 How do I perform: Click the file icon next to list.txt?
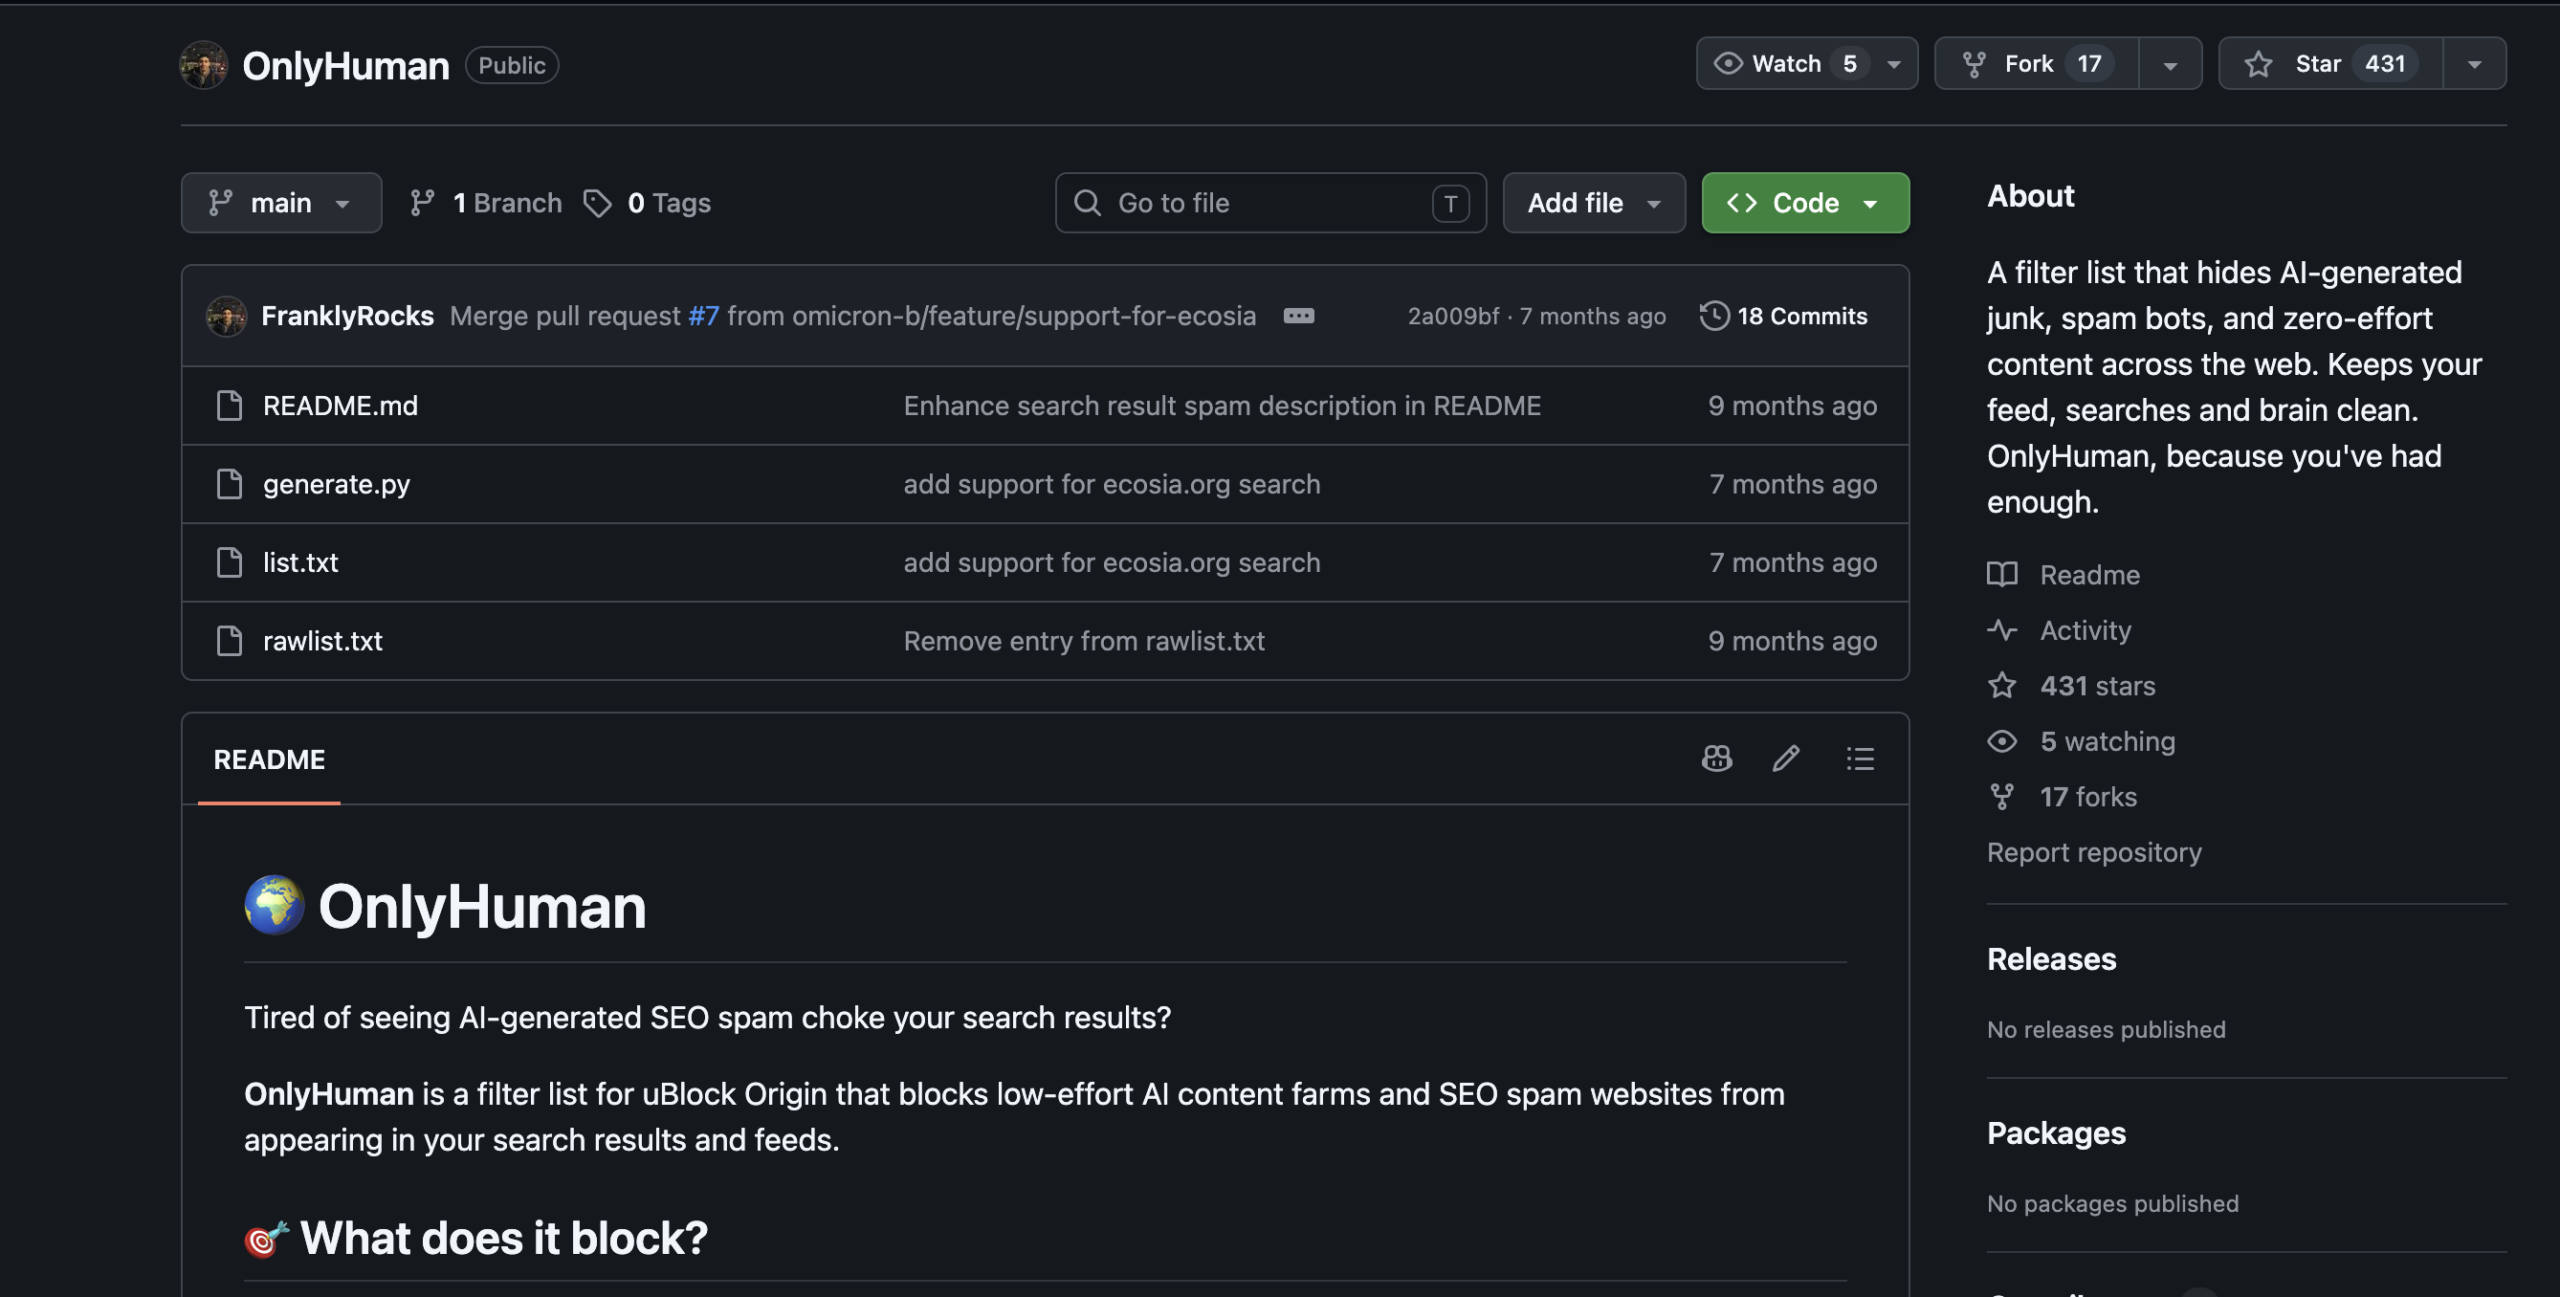click(229, 562)
